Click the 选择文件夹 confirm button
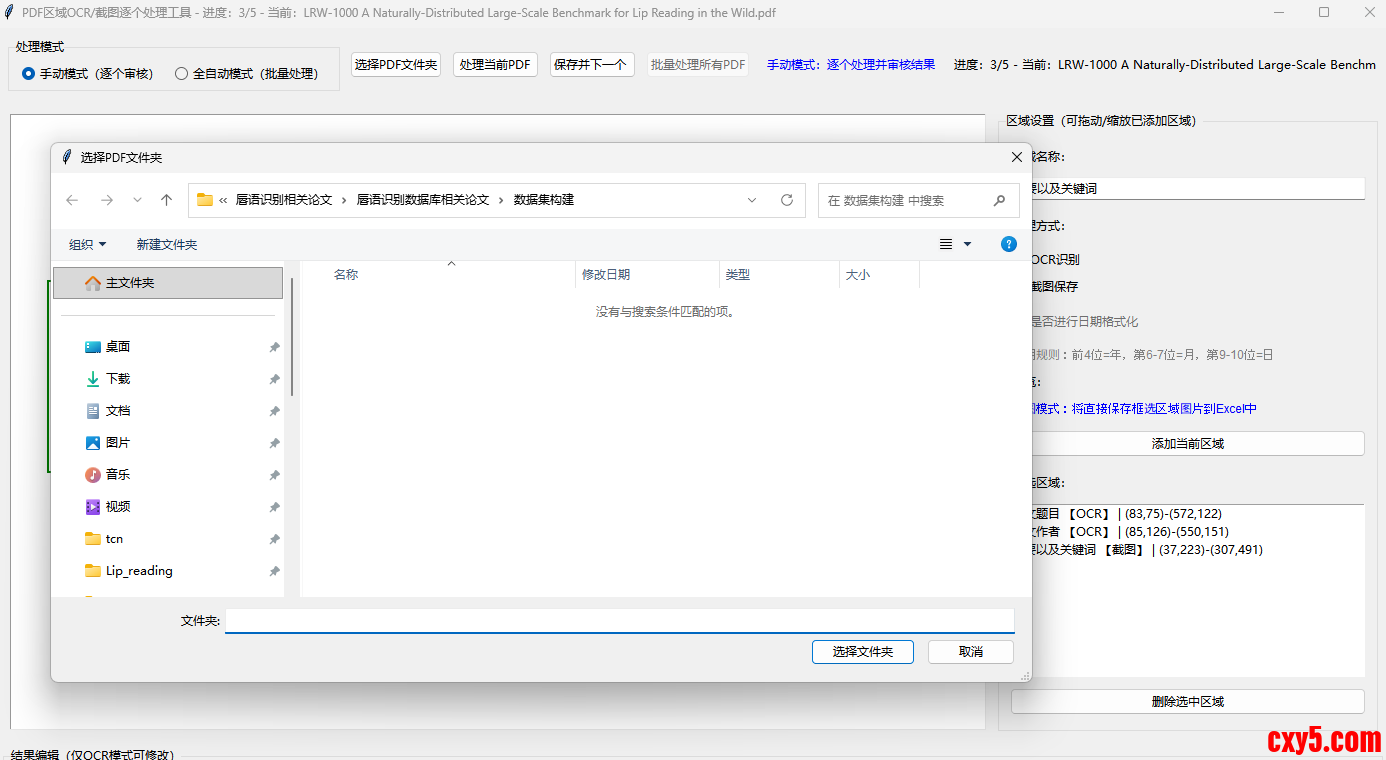1386x760 pixels. [862, 652]
